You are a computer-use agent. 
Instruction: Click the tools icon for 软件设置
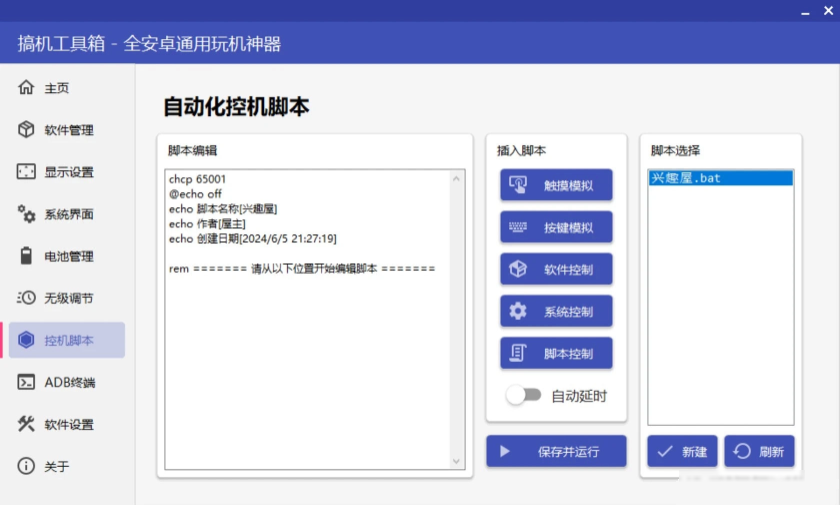click(x=26, y=424)
